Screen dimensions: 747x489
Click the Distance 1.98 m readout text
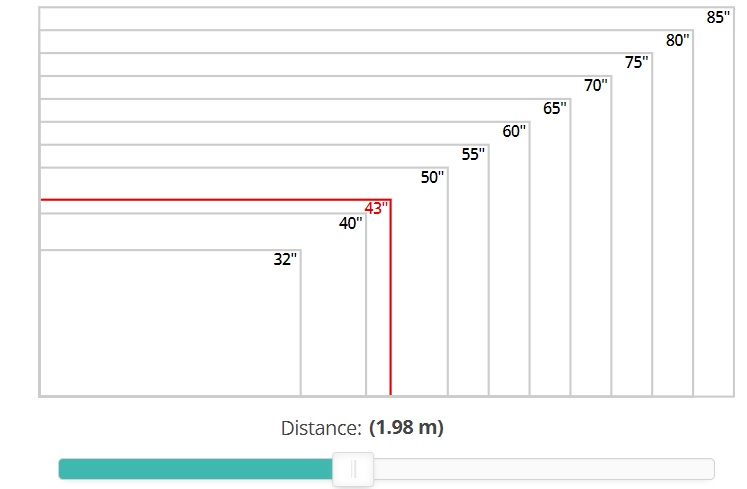(x=362, y=428)
